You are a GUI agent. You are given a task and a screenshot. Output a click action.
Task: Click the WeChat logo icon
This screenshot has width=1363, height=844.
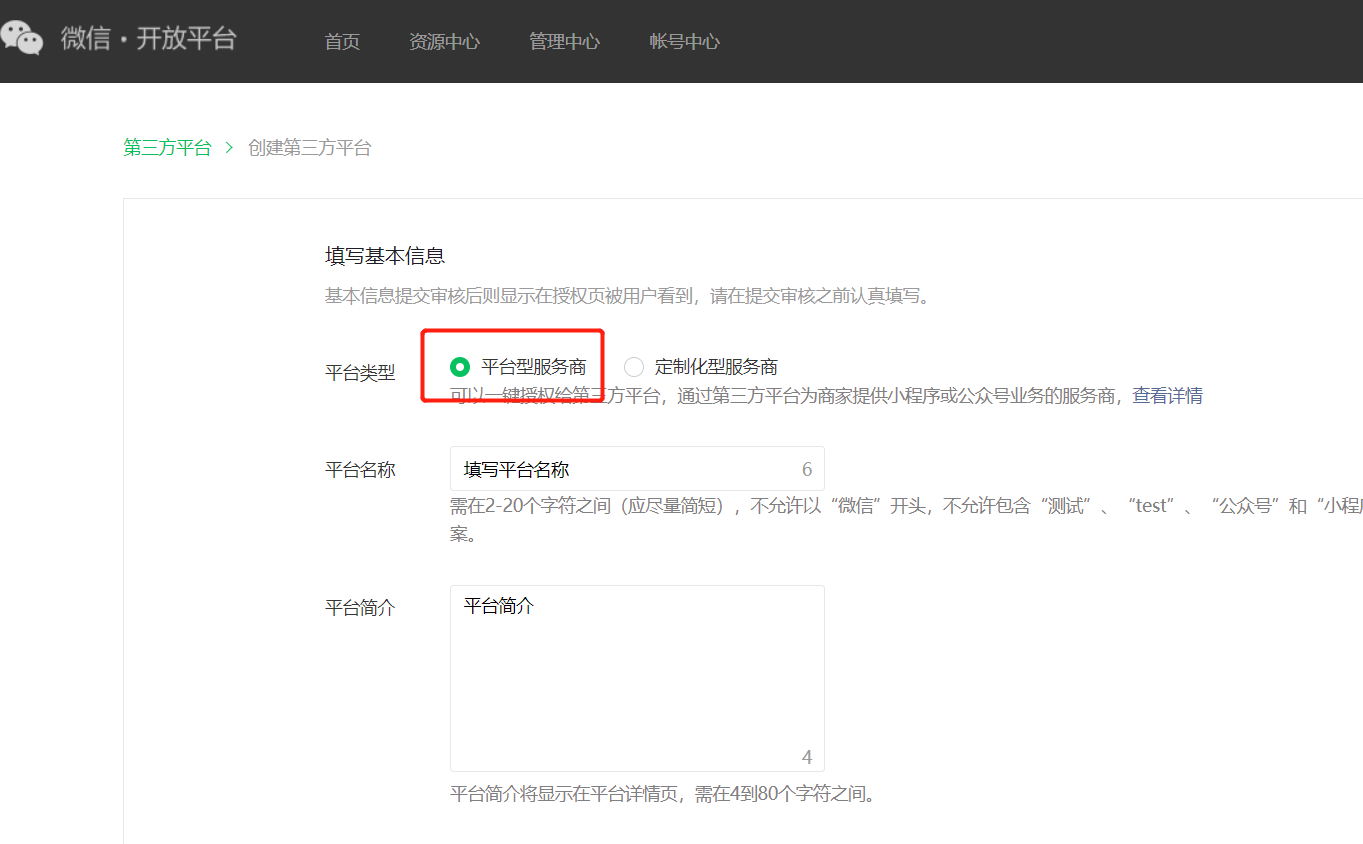coord(21,38)
